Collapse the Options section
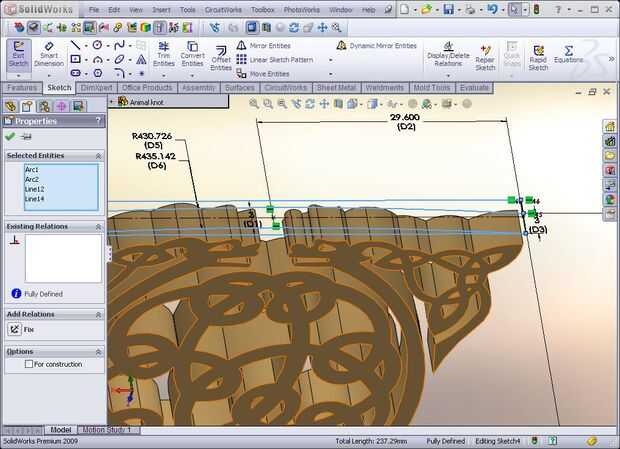 [x=98, y=352]
